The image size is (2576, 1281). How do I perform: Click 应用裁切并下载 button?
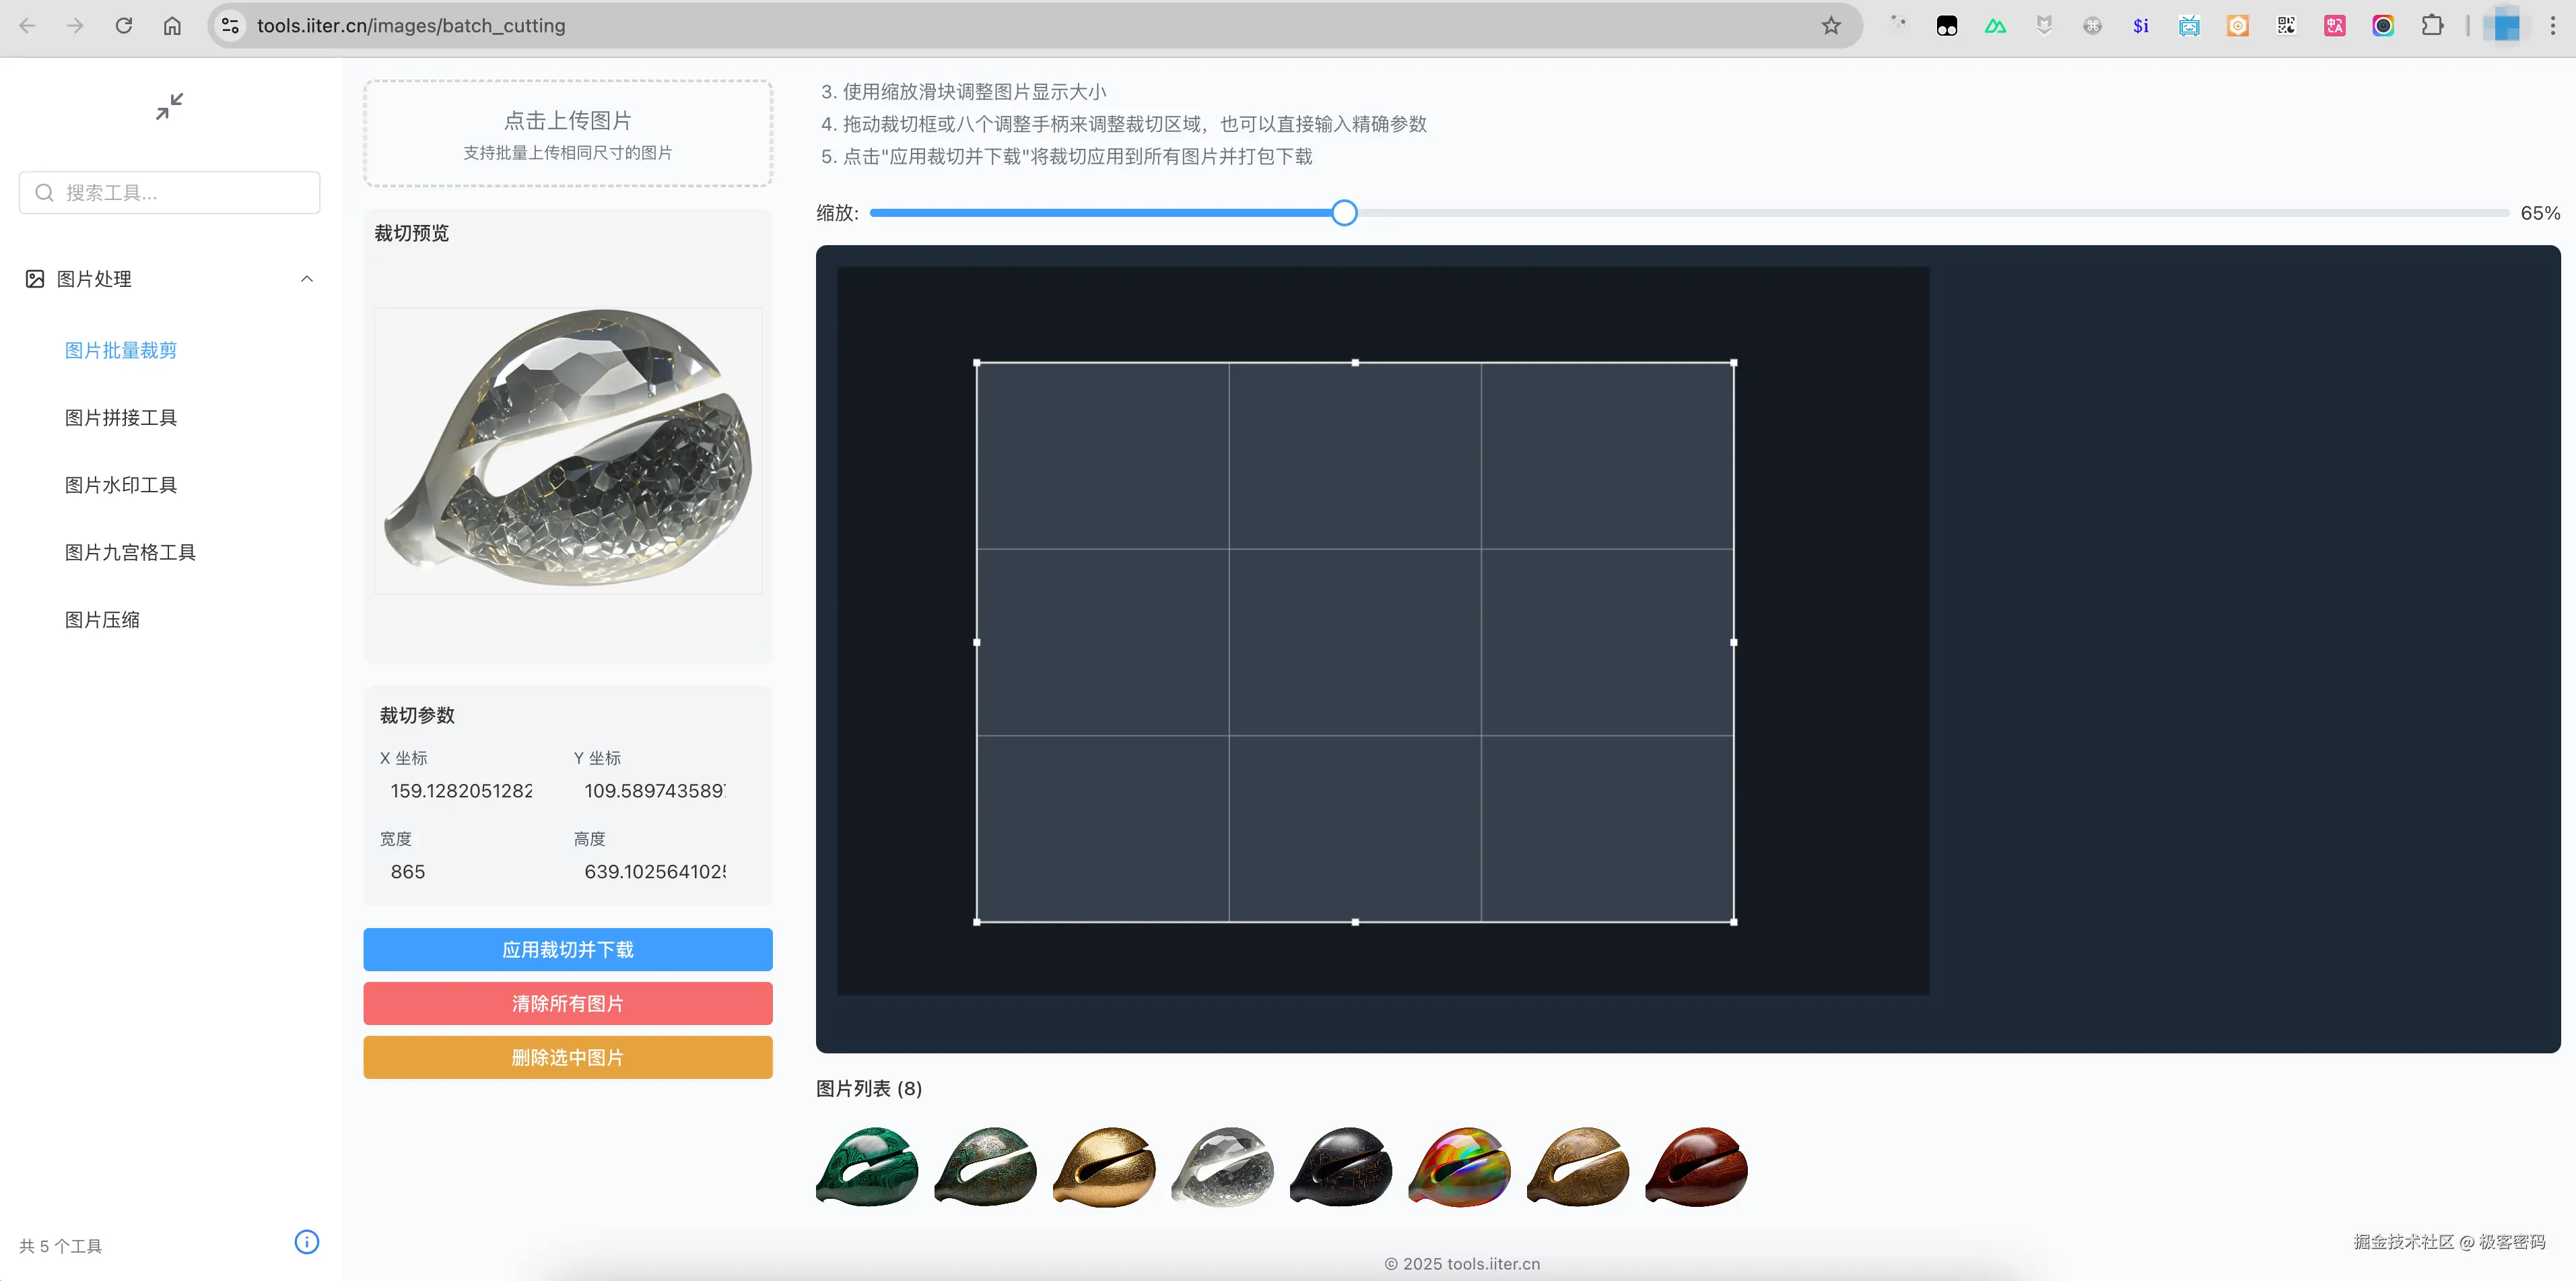[567, 949]
